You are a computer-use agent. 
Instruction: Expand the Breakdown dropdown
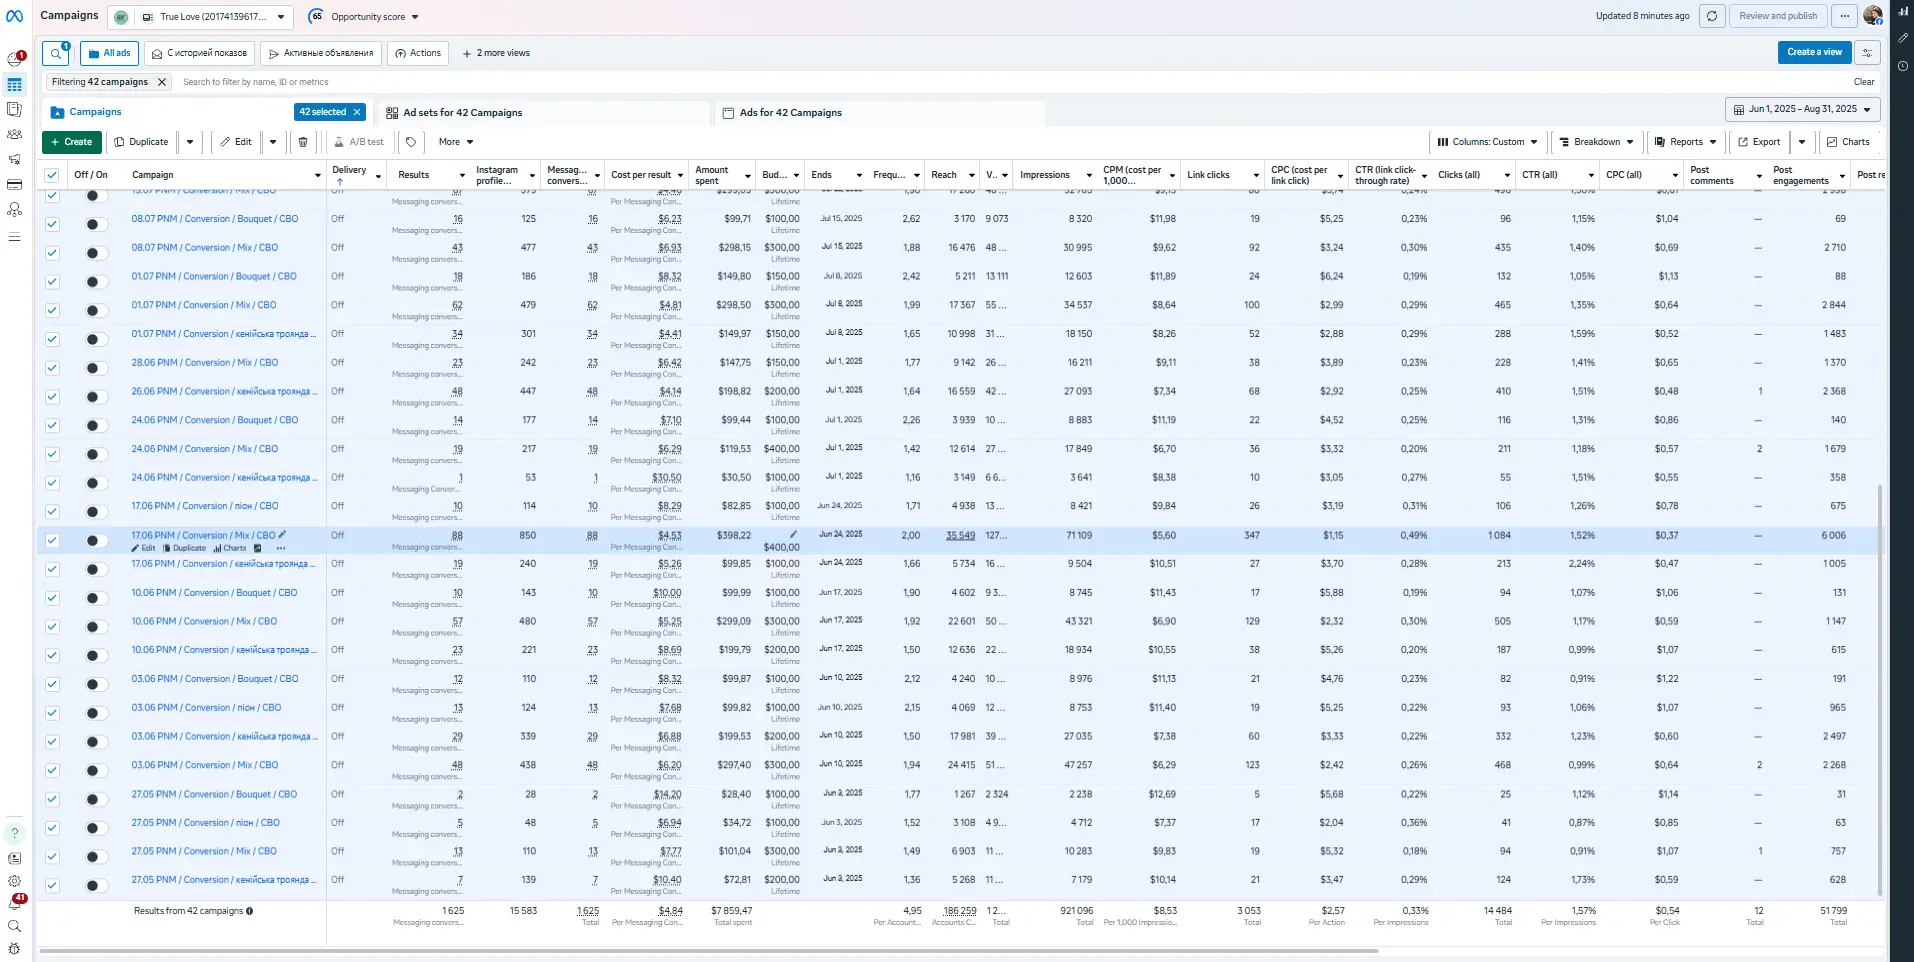(x=1597, y=142)
